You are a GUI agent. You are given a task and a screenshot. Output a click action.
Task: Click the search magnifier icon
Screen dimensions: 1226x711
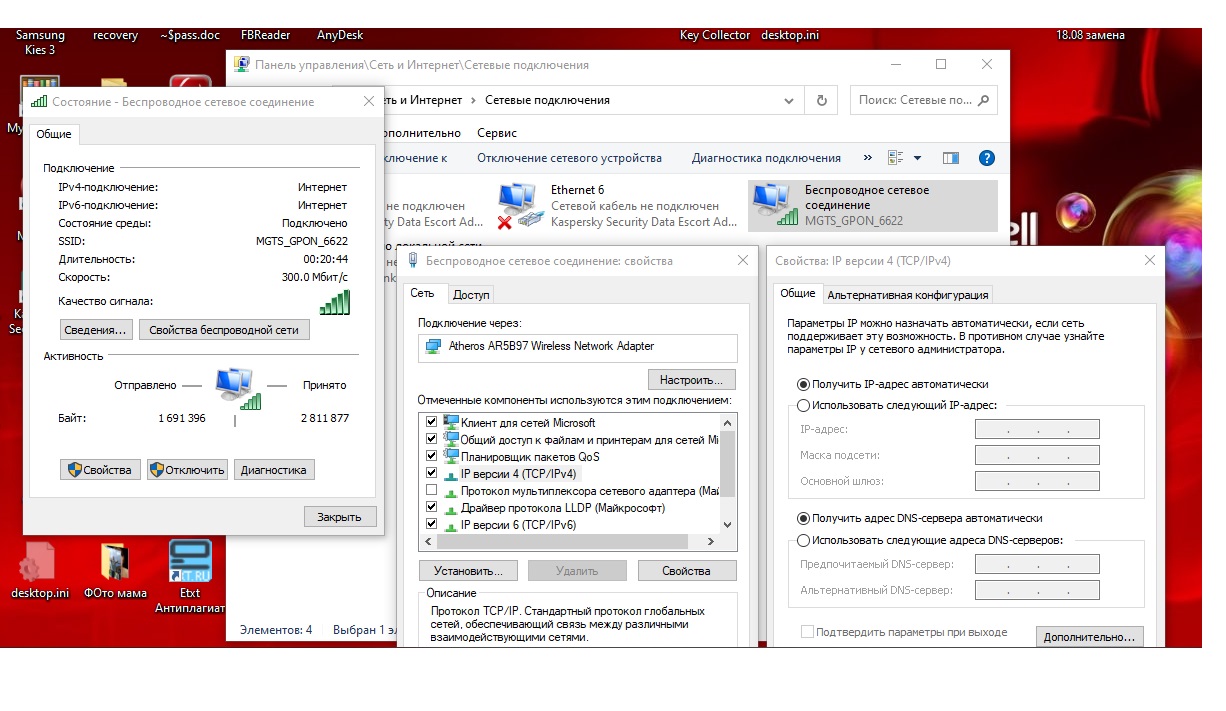984,100
